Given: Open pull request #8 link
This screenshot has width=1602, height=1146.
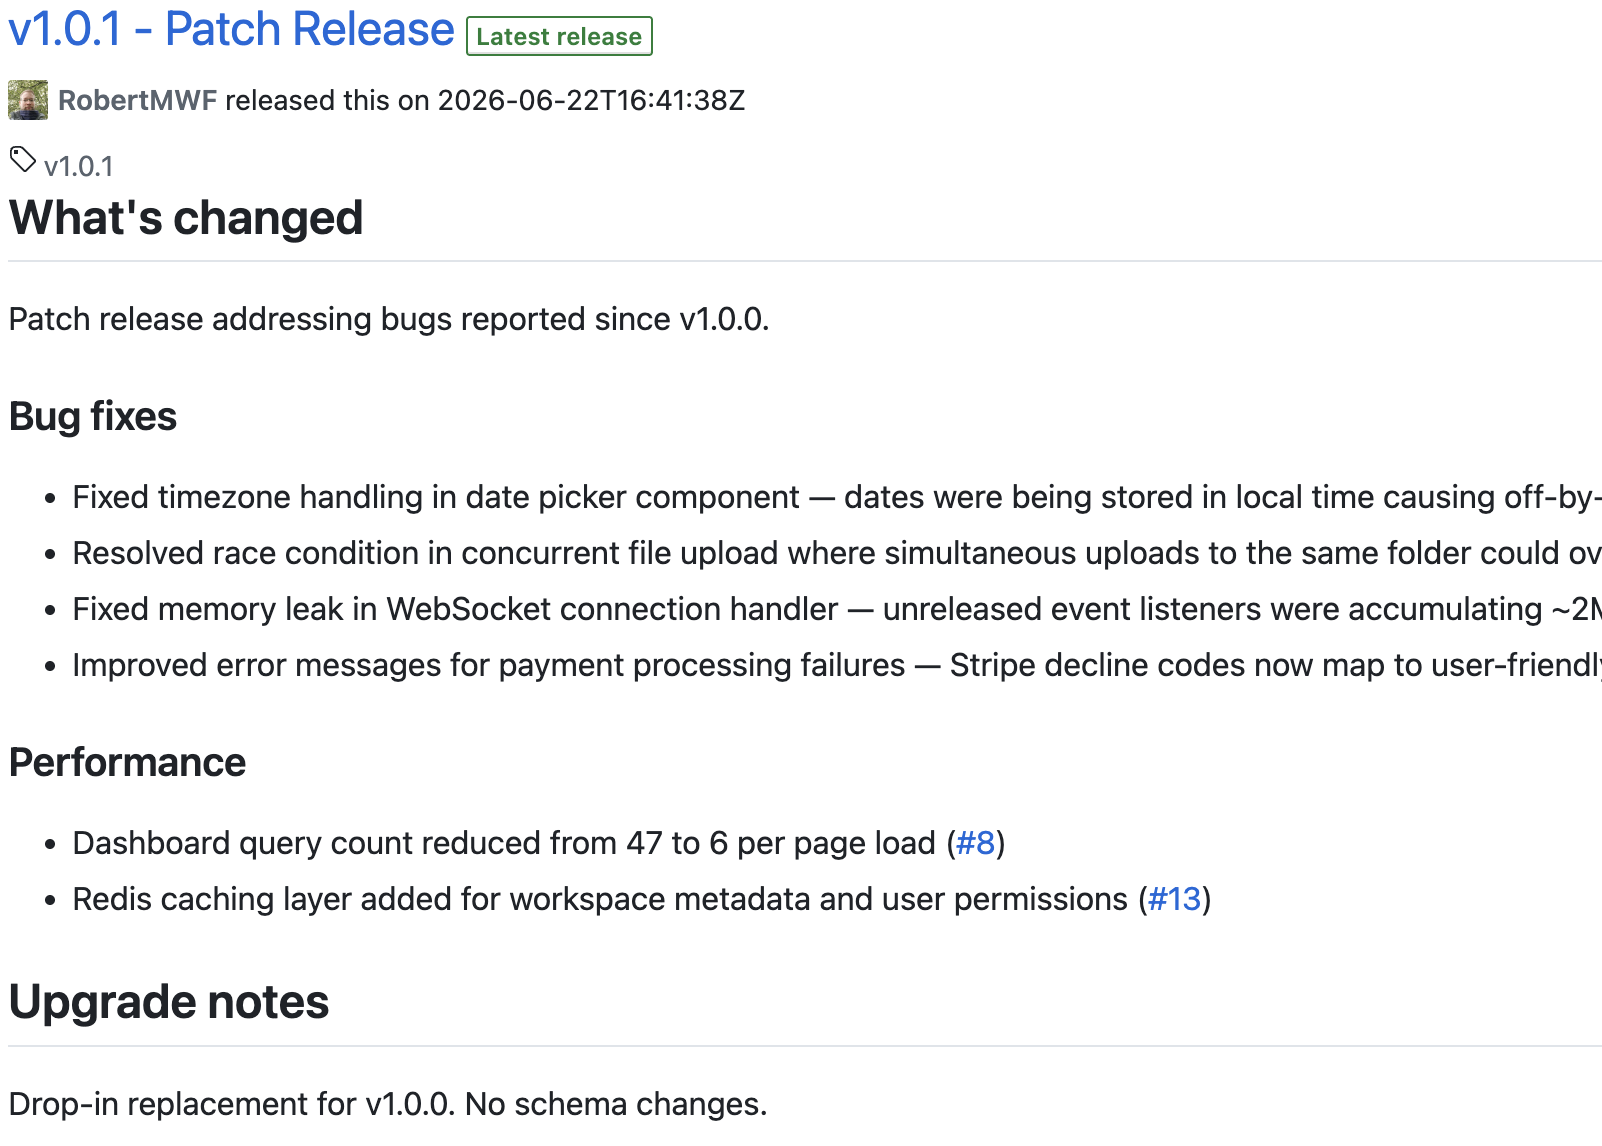Looking at the screenshot, I should point(976,843).
